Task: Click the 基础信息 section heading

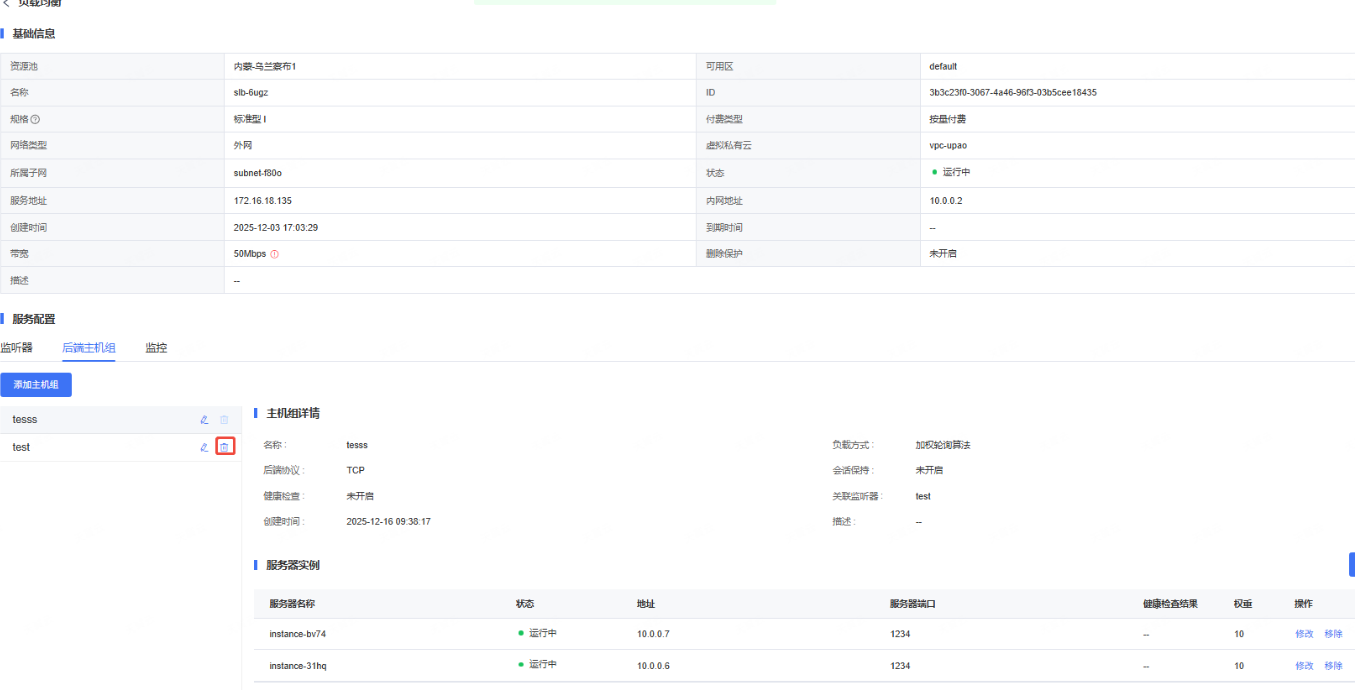Action: pos(33,34)
